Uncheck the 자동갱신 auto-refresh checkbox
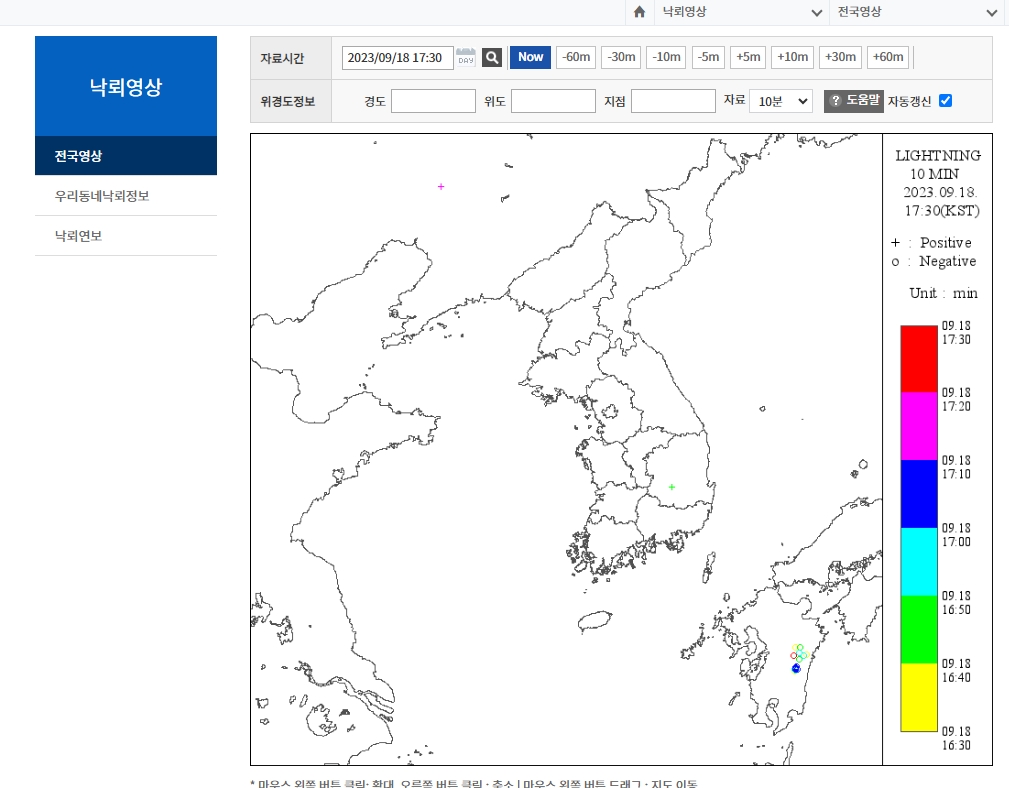Screen dimensions: 1009x788 pyautogui.click(x=944, y=100)
